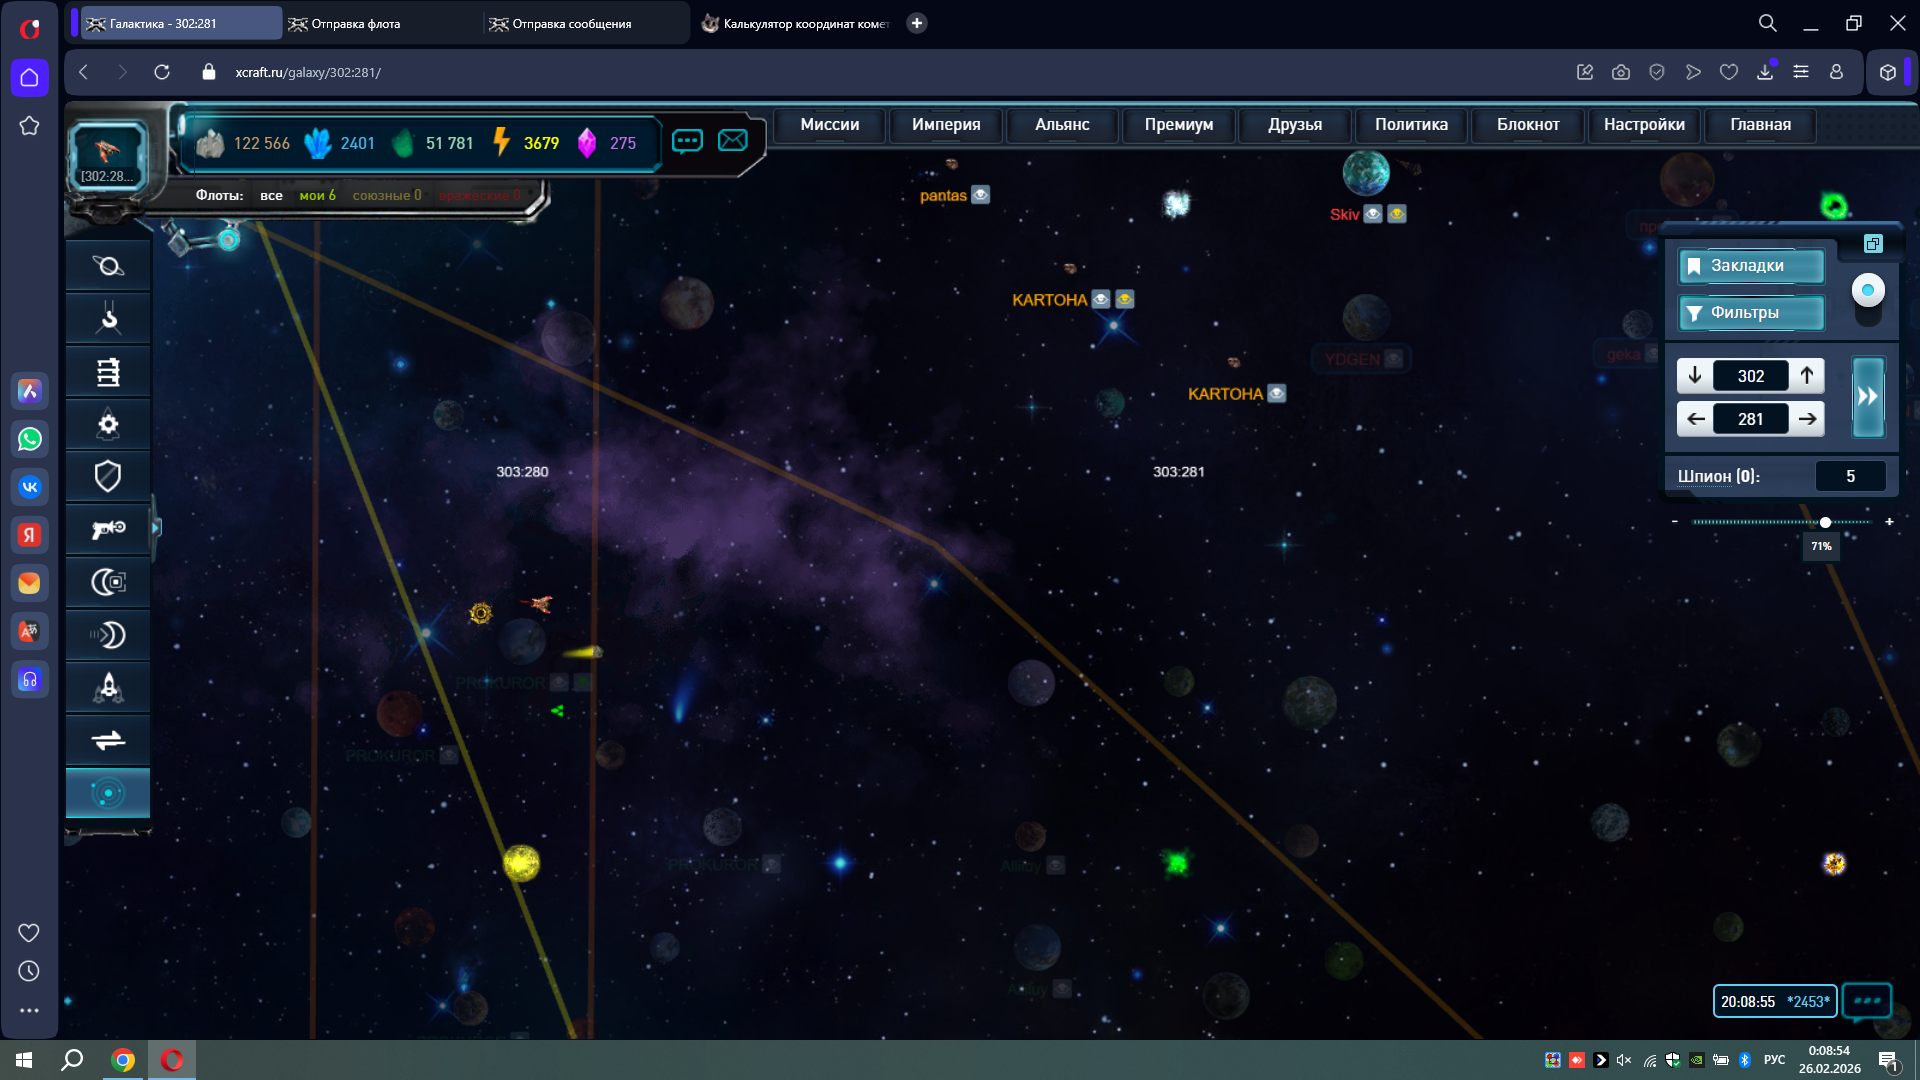Click the swap arrows trade icon
The height and width of the screenshot is (1080, 1920).
click(108, 740)
